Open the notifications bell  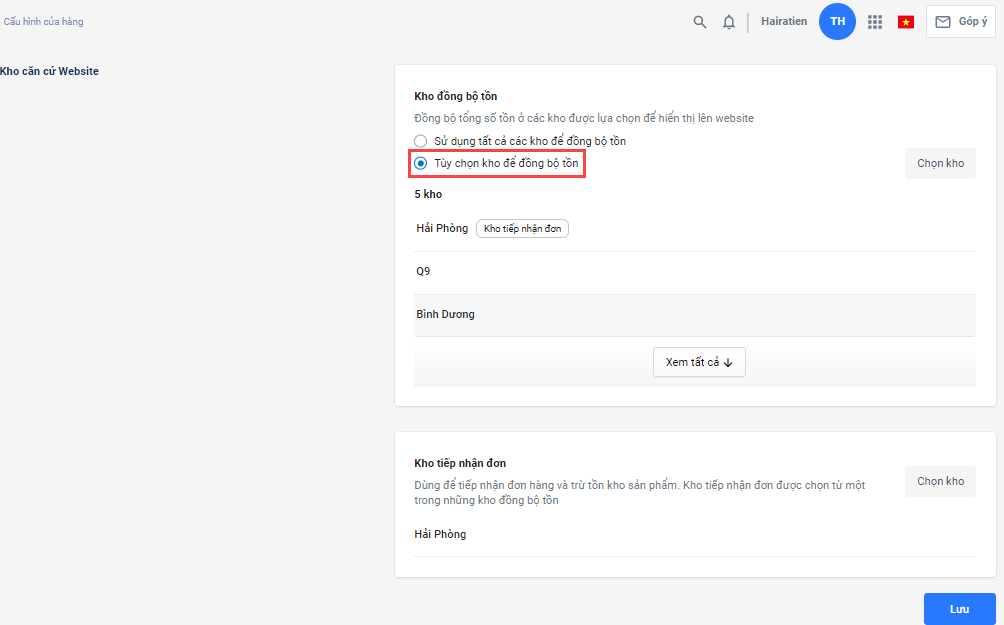pyautogui.click(x=729, y=22)
